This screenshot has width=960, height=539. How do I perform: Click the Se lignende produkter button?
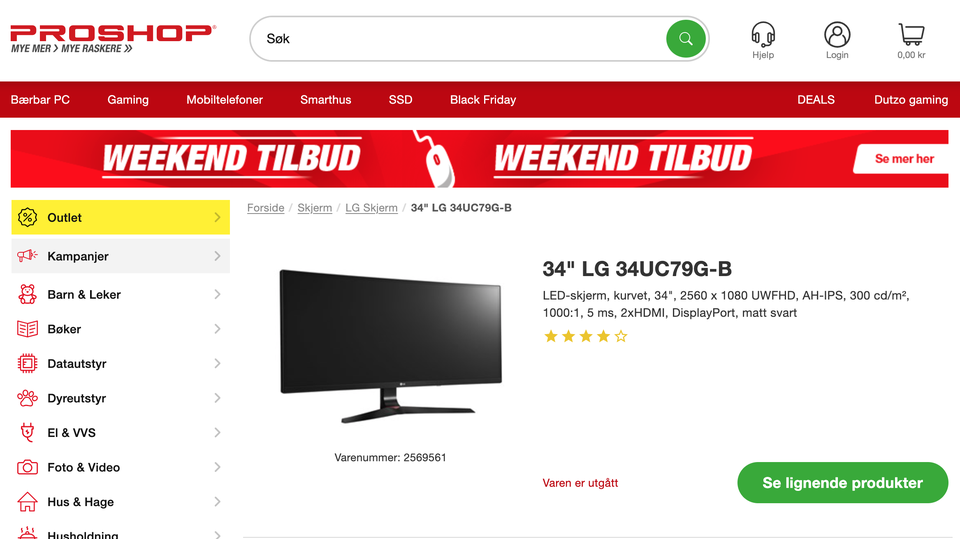pos(842,483)
